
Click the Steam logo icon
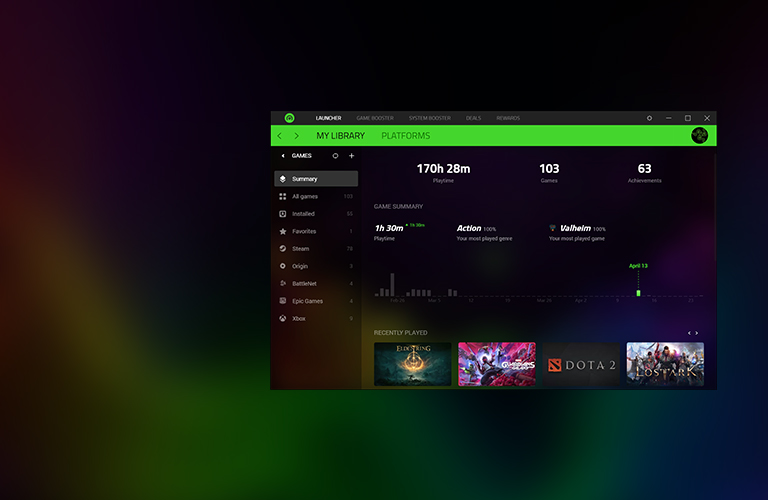[x=283, y=249]
